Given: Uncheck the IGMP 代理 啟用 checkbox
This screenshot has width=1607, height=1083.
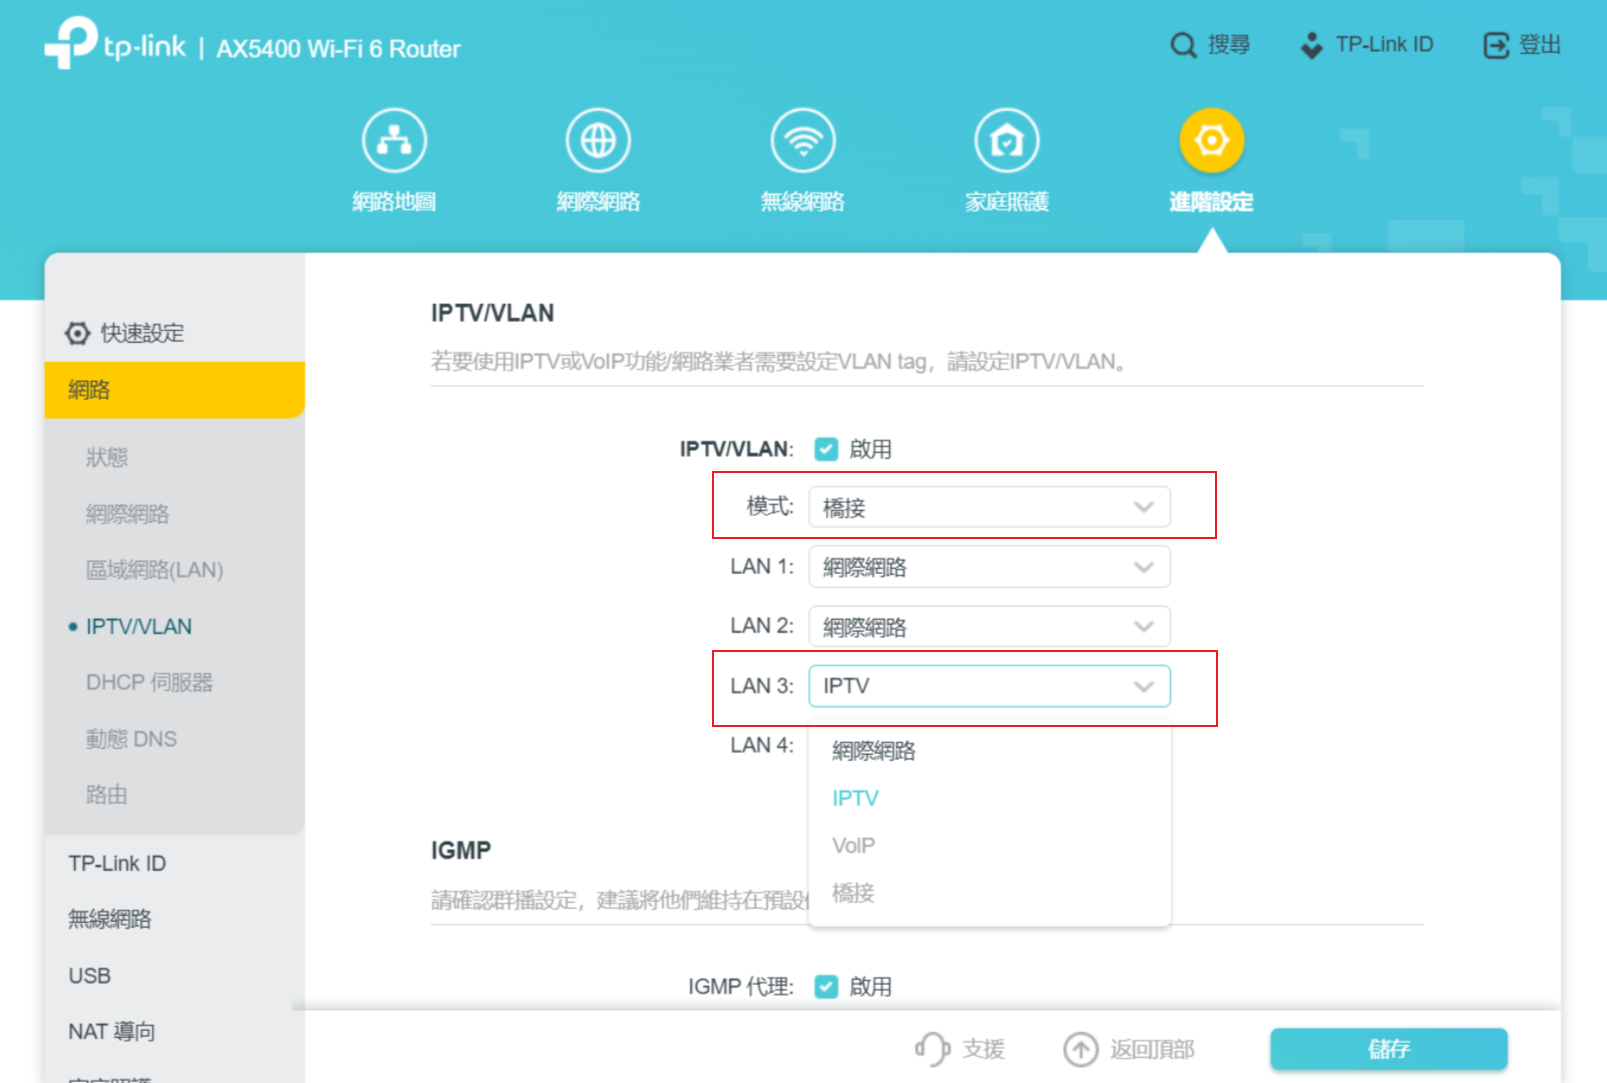Looking at the screenshot, I should [x=826, y=986].
